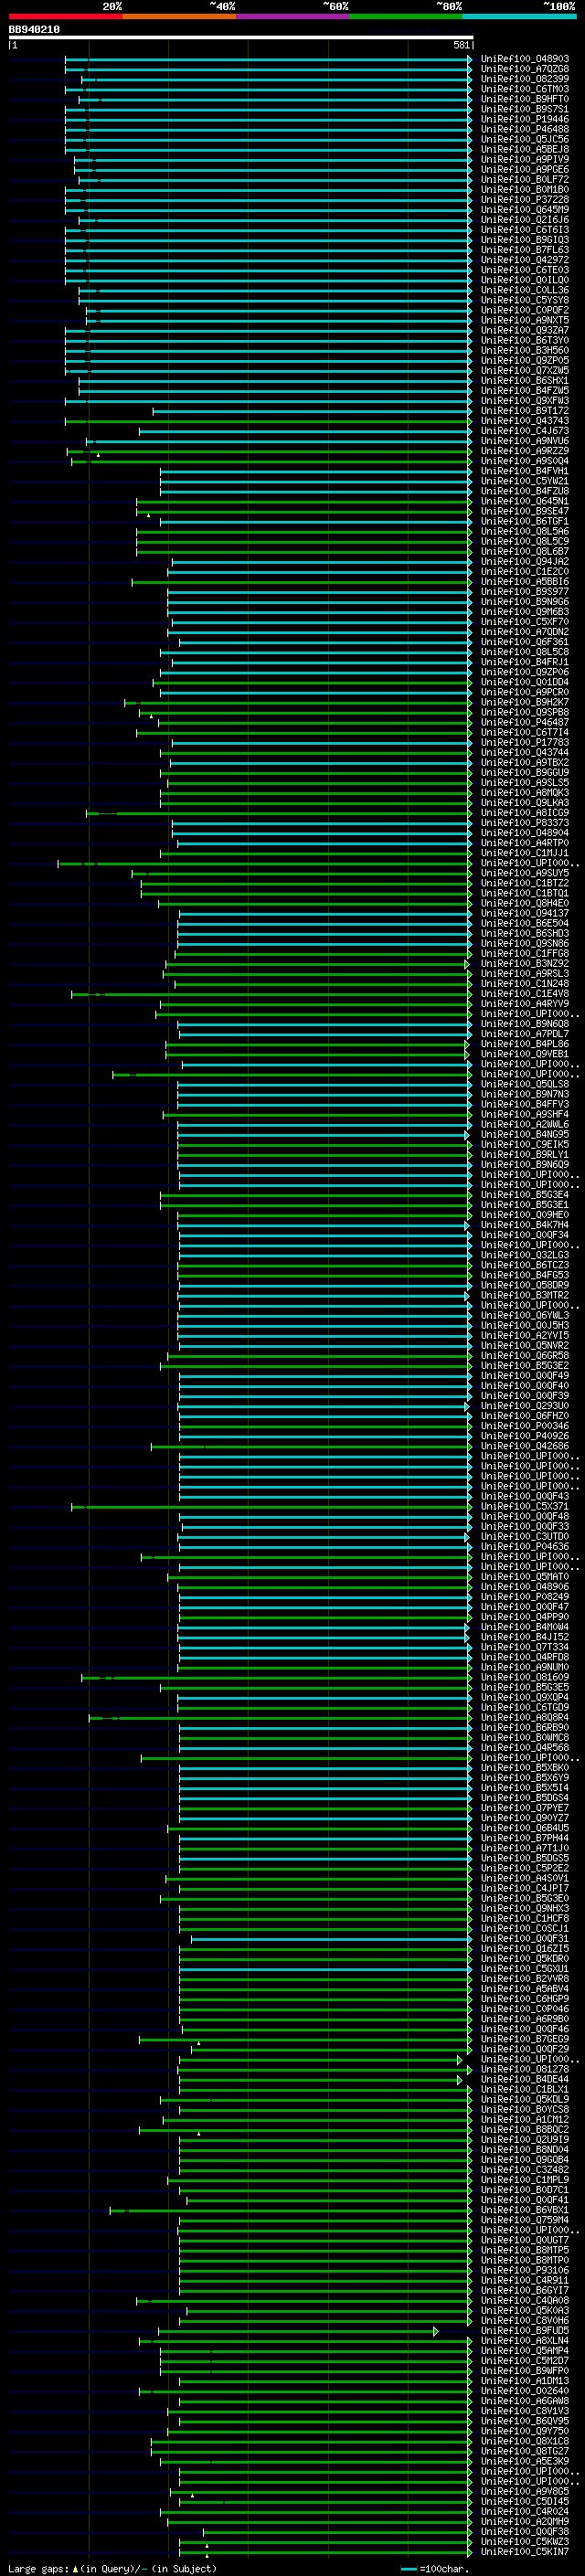Screen dimensions: 585x2576
Task: Select hit label UniRef100_A9NXT5
Action: (x=525, y=320)
